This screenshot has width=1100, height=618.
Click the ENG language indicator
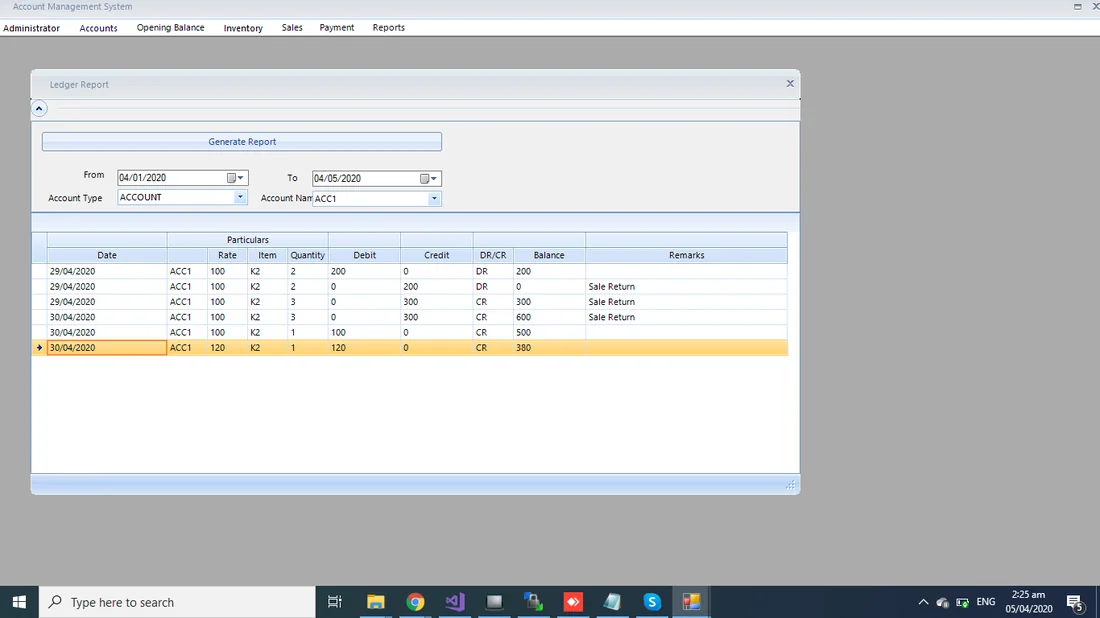tap(986, 602)
